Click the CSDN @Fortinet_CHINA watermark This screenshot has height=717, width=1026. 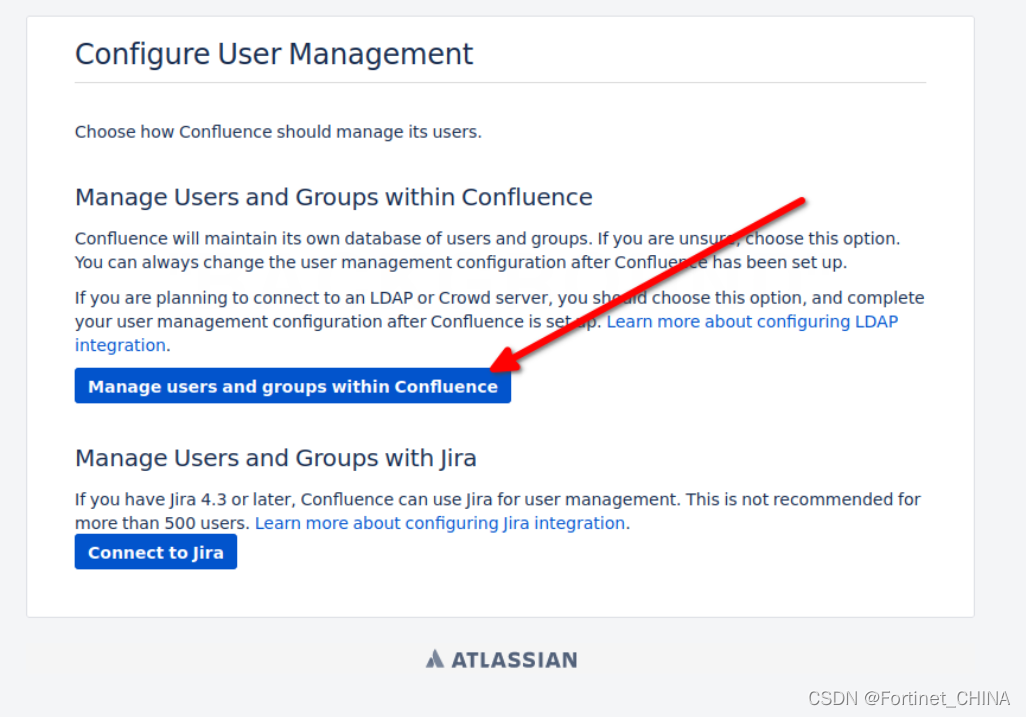pyautogui.click(x=908, y=698)
